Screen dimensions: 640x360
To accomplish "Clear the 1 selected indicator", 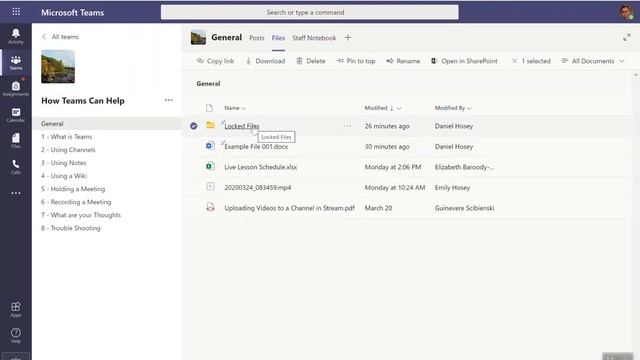I will 531,61.
